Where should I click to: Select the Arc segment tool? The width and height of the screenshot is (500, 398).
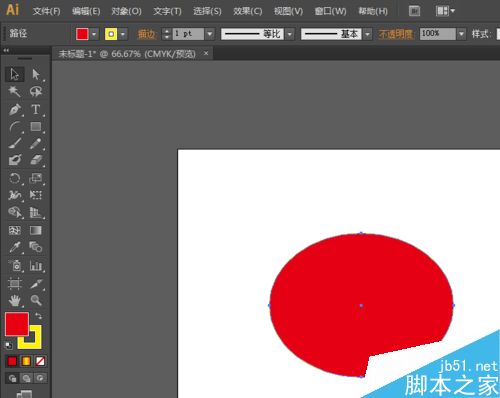15,127
